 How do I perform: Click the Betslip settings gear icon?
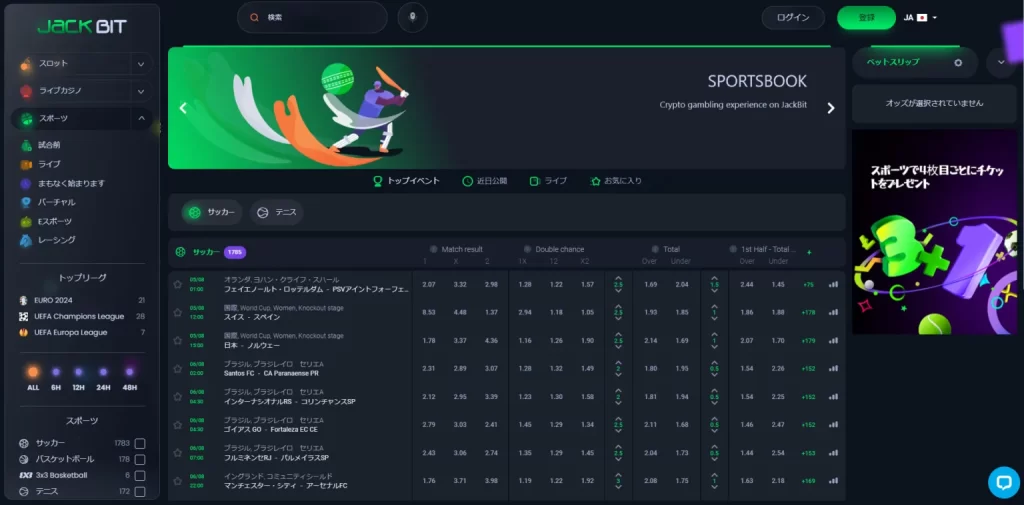click(957, 62)
